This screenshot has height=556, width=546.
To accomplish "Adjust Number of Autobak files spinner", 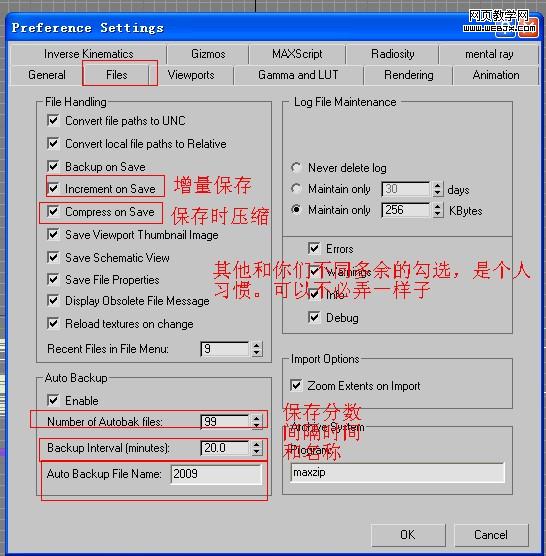I will pos(257,422).
